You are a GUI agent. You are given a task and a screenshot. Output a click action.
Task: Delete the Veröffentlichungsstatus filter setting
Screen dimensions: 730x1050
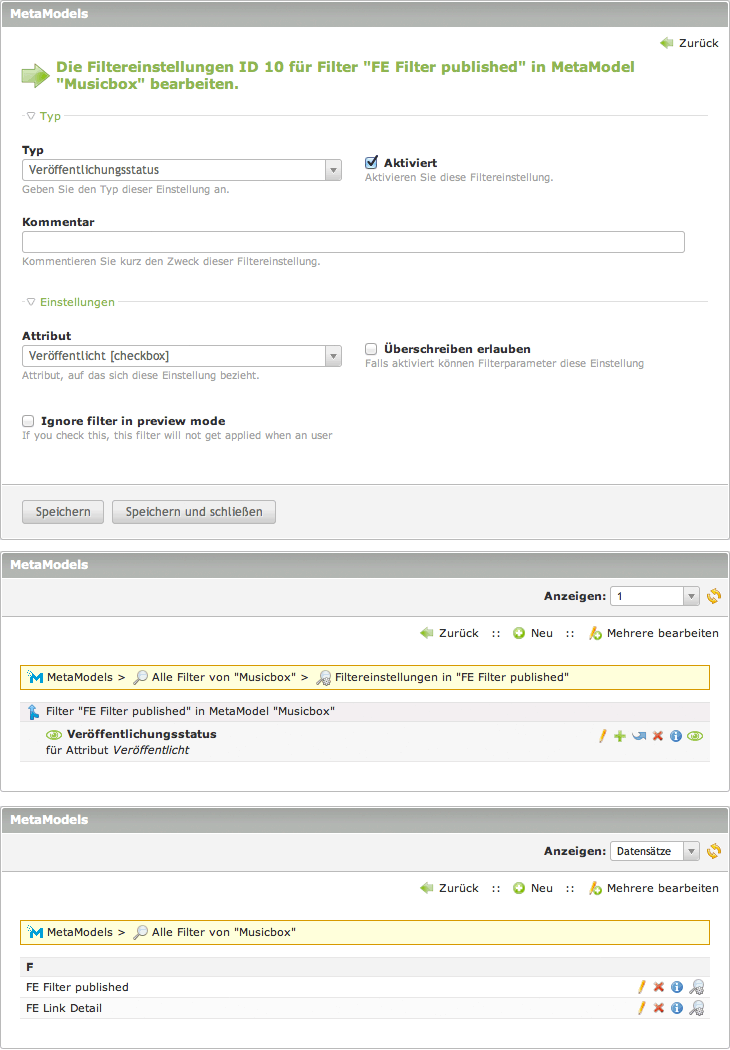[658, 736]
